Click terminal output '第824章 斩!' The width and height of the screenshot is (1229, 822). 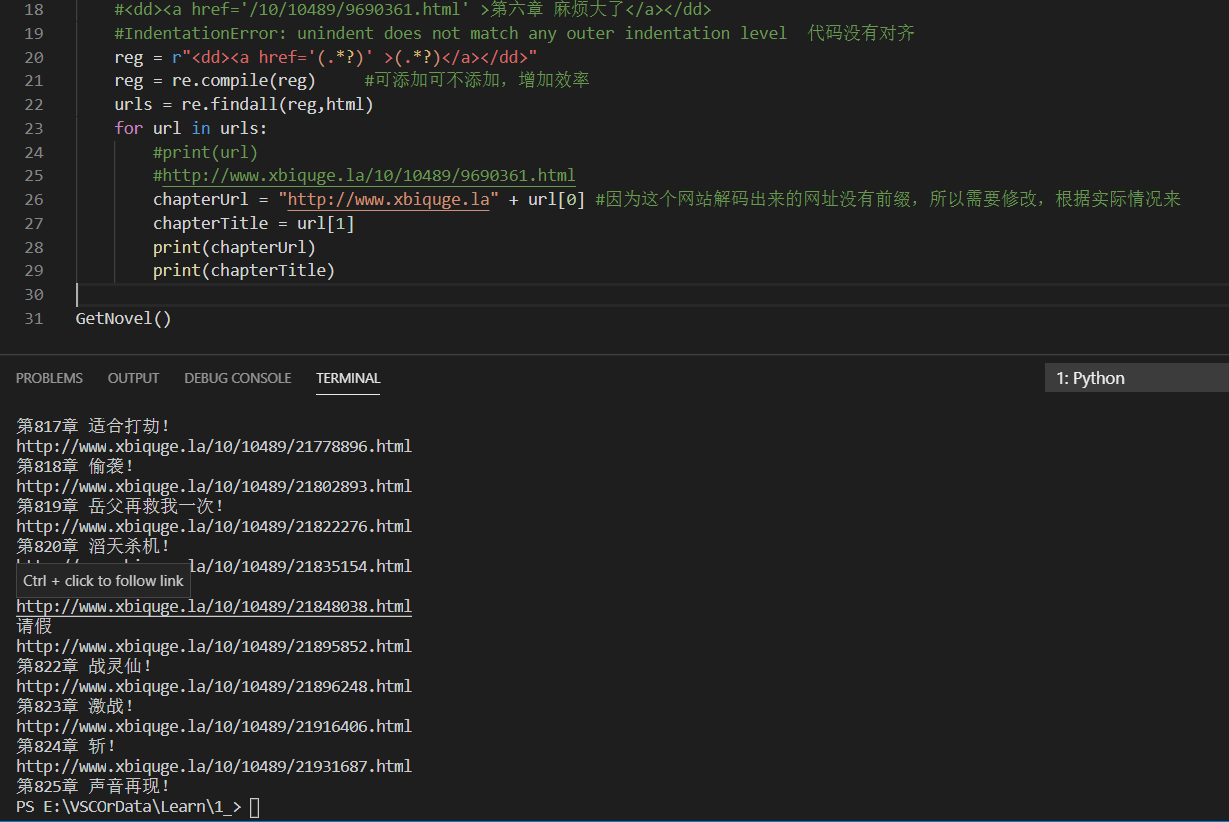66,746
